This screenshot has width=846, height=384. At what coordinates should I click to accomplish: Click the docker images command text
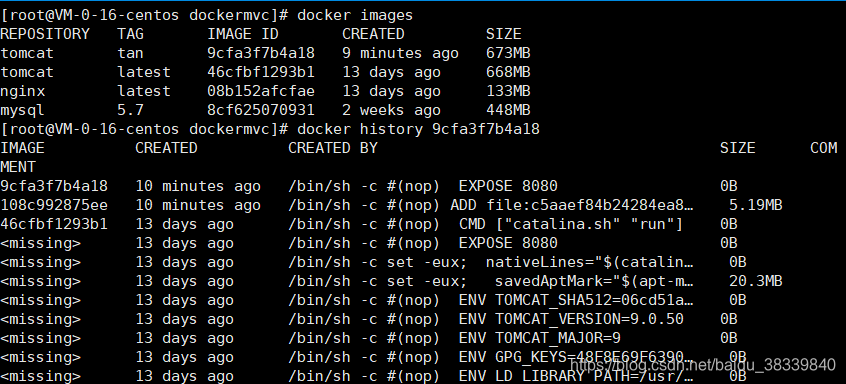click(355, 16)
